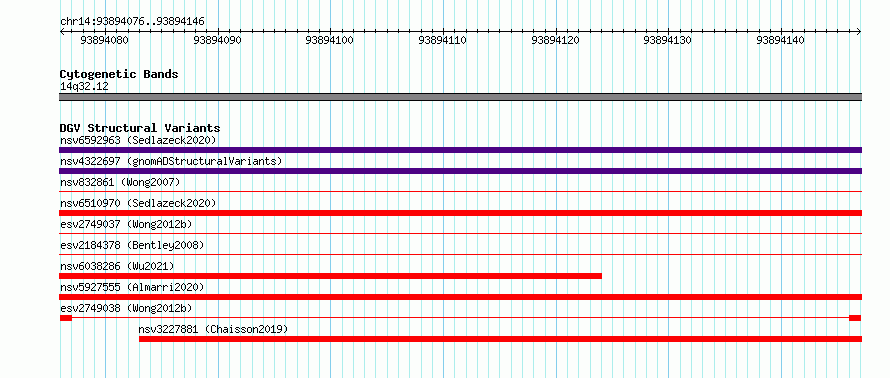Click the chr14:93894076..93894146 region label
The height and width of the screenshot is (378, 890).
pos(132,22)
